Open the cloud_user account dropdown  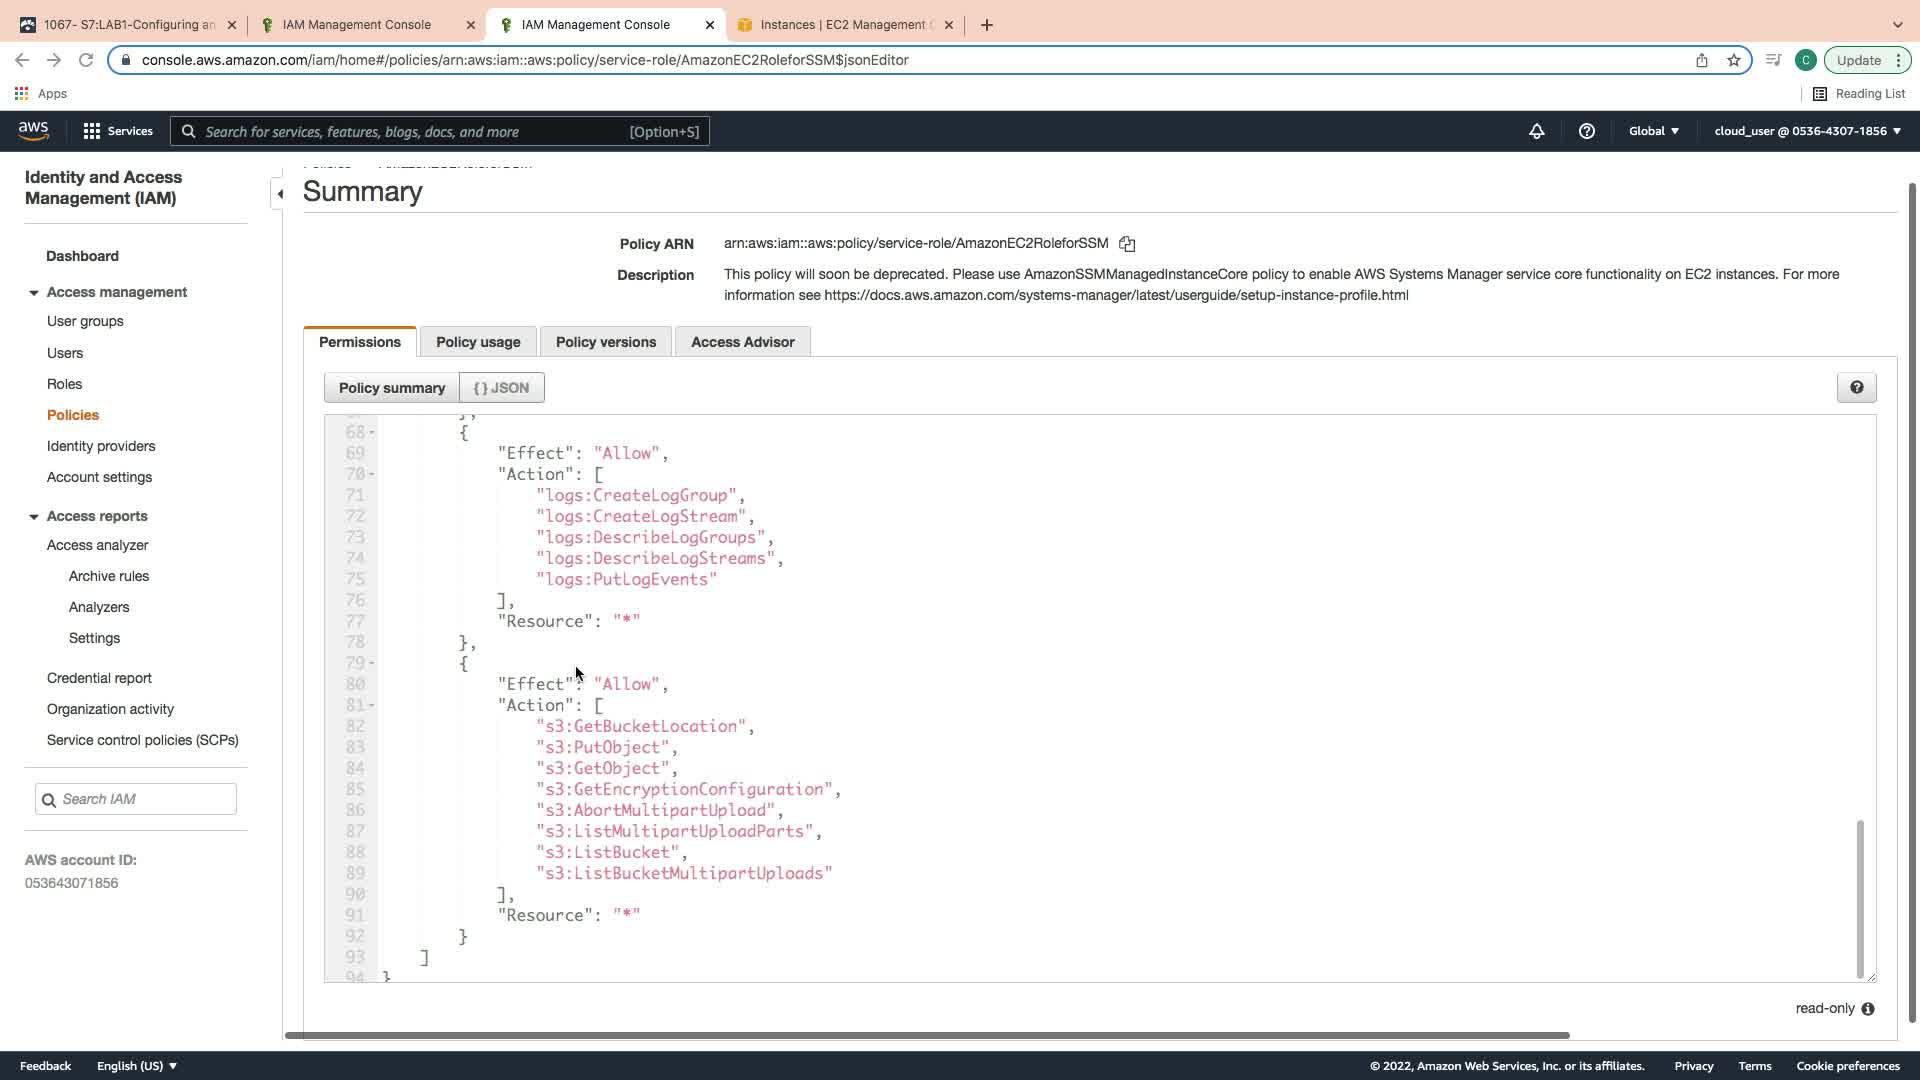coord(1807,131)
